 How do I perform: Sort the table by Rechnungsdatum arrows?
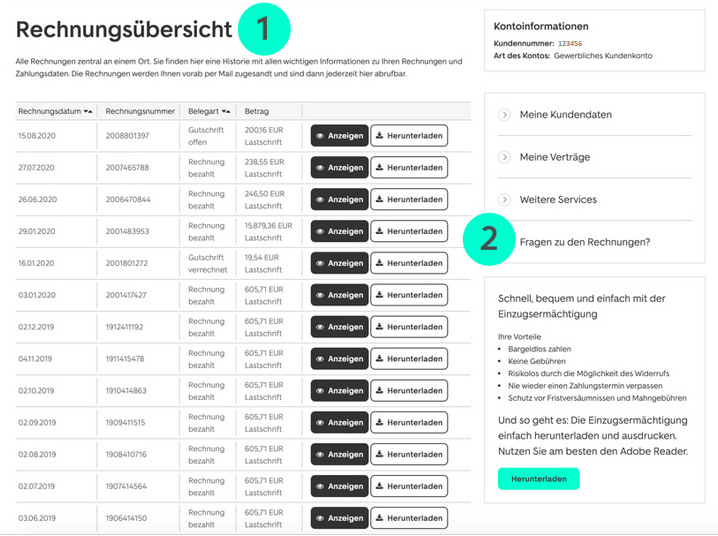coord(89,111)
